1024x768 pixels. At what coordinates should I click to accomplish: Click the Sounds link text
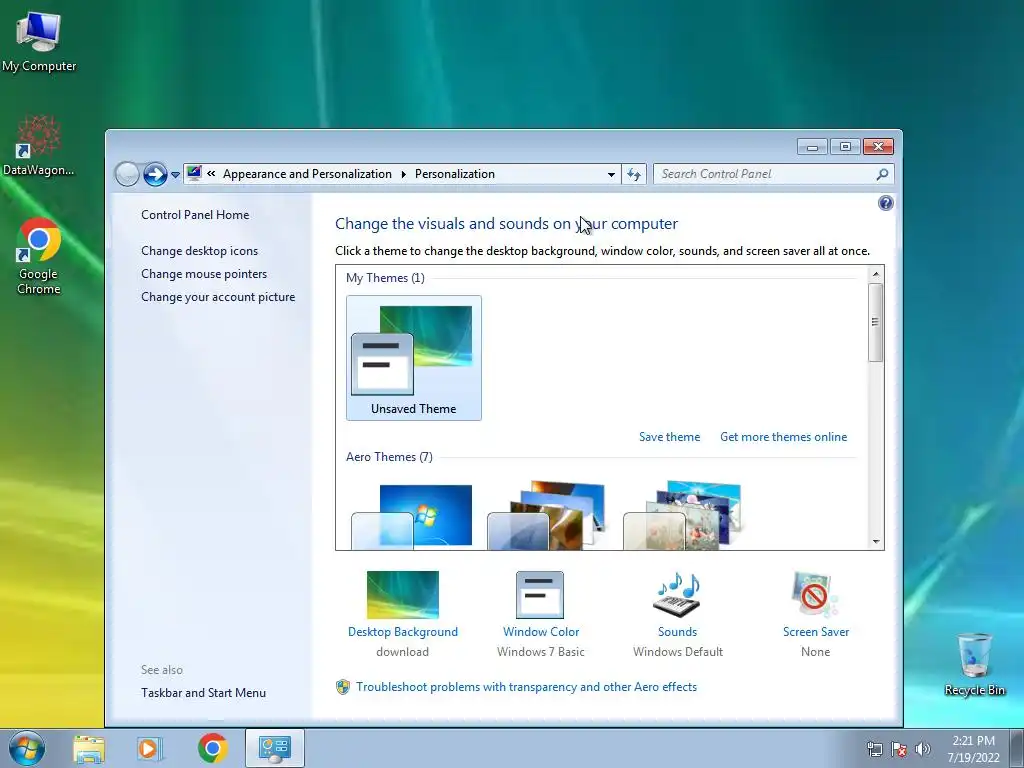677,632
